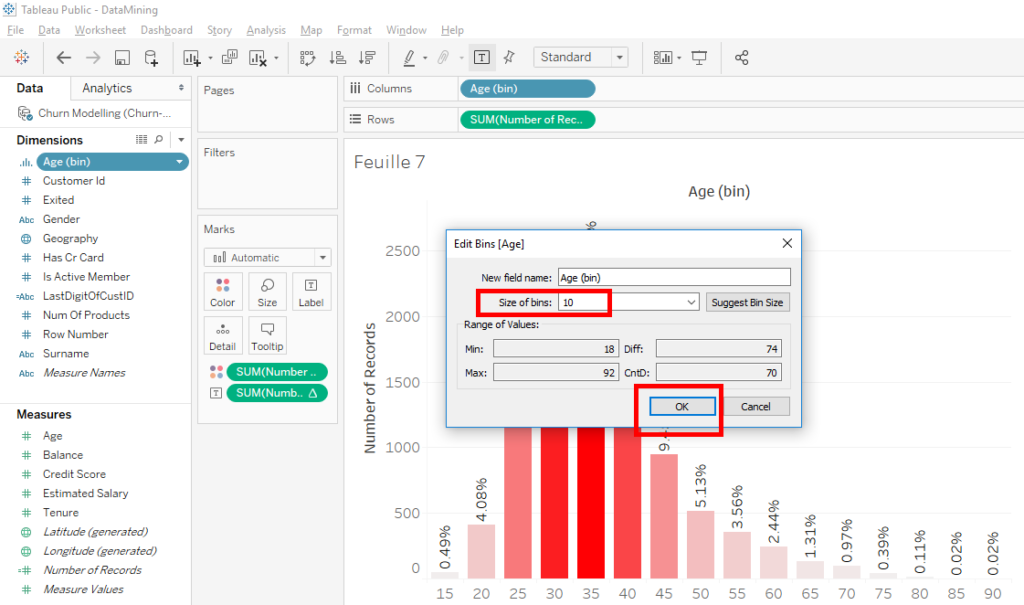
Task: Click inside the New field name input
Action: (x=673, y=276)
